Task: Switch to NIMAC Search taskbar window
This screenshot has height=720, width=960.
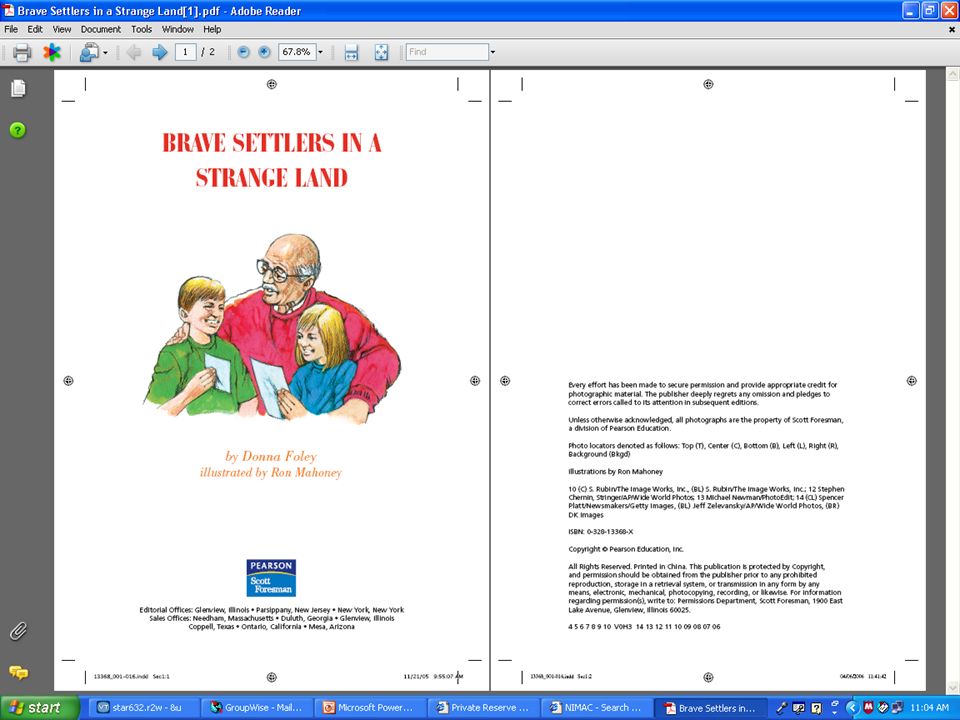Action: coord(596,708)
